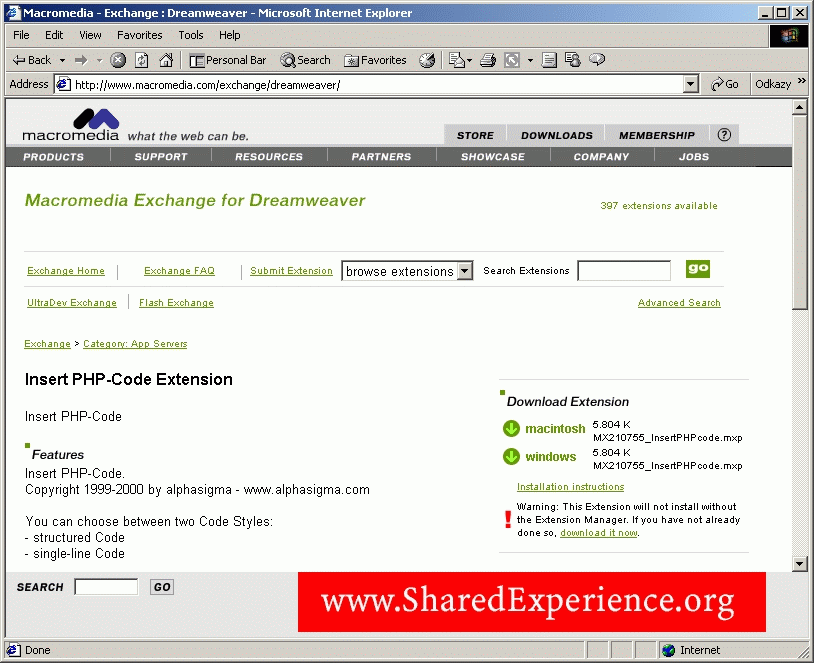Screen dimensions: 814x663
Task: Open the browse extensions dropdown
Action: pyautogui.click(x=408, y=271)
